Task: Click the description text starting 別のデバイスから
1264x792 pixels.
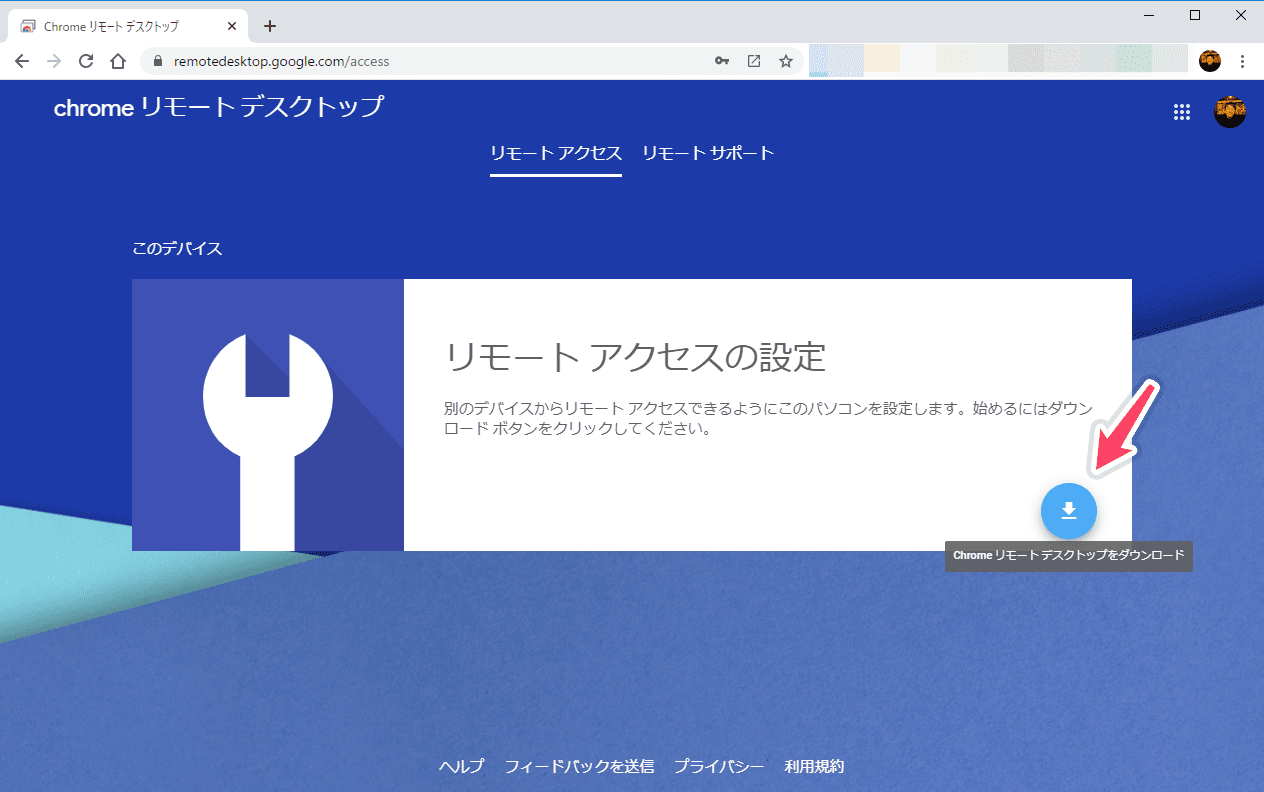Action: 768,419
